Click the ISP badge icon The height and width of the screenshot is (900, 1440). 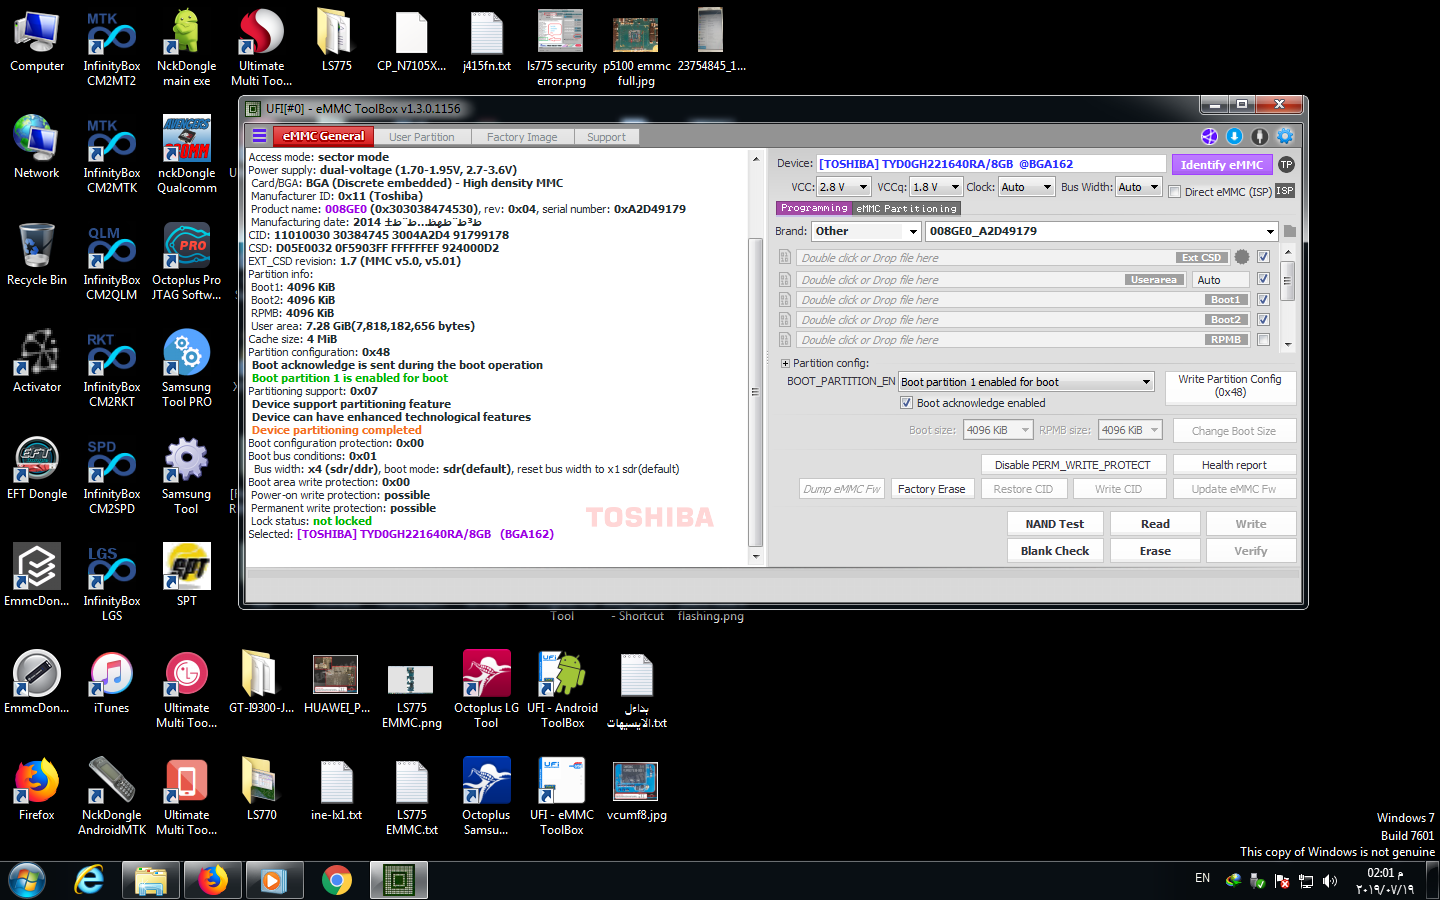pos(1285,190)
